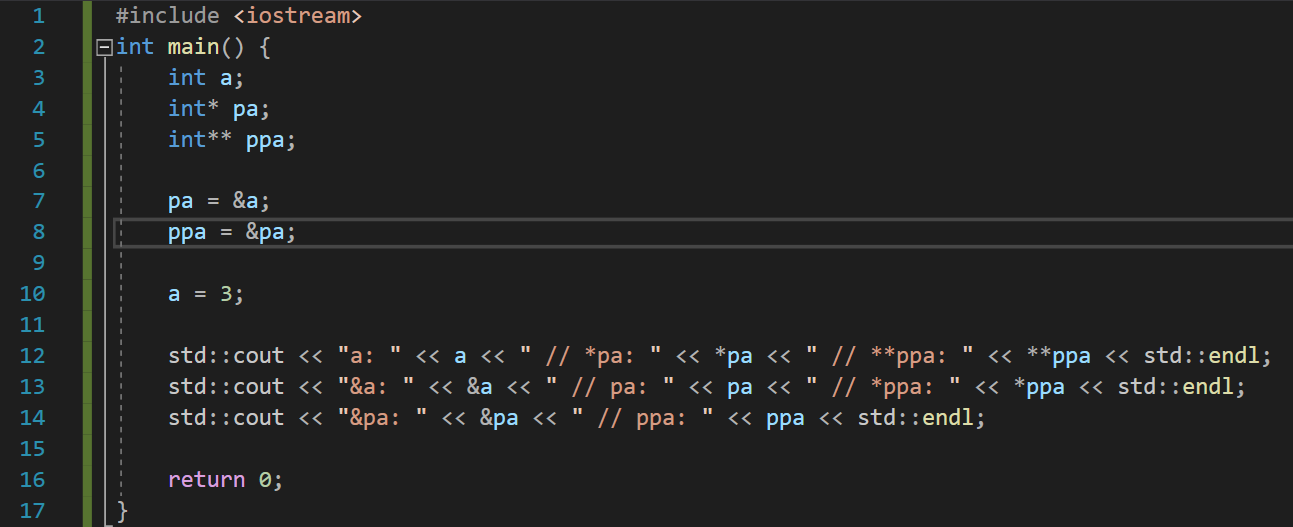Viewport: 1293px width, 527px height.
Task: Click the **ppa expression on line 12
Action: click(x=1059, y=356)
